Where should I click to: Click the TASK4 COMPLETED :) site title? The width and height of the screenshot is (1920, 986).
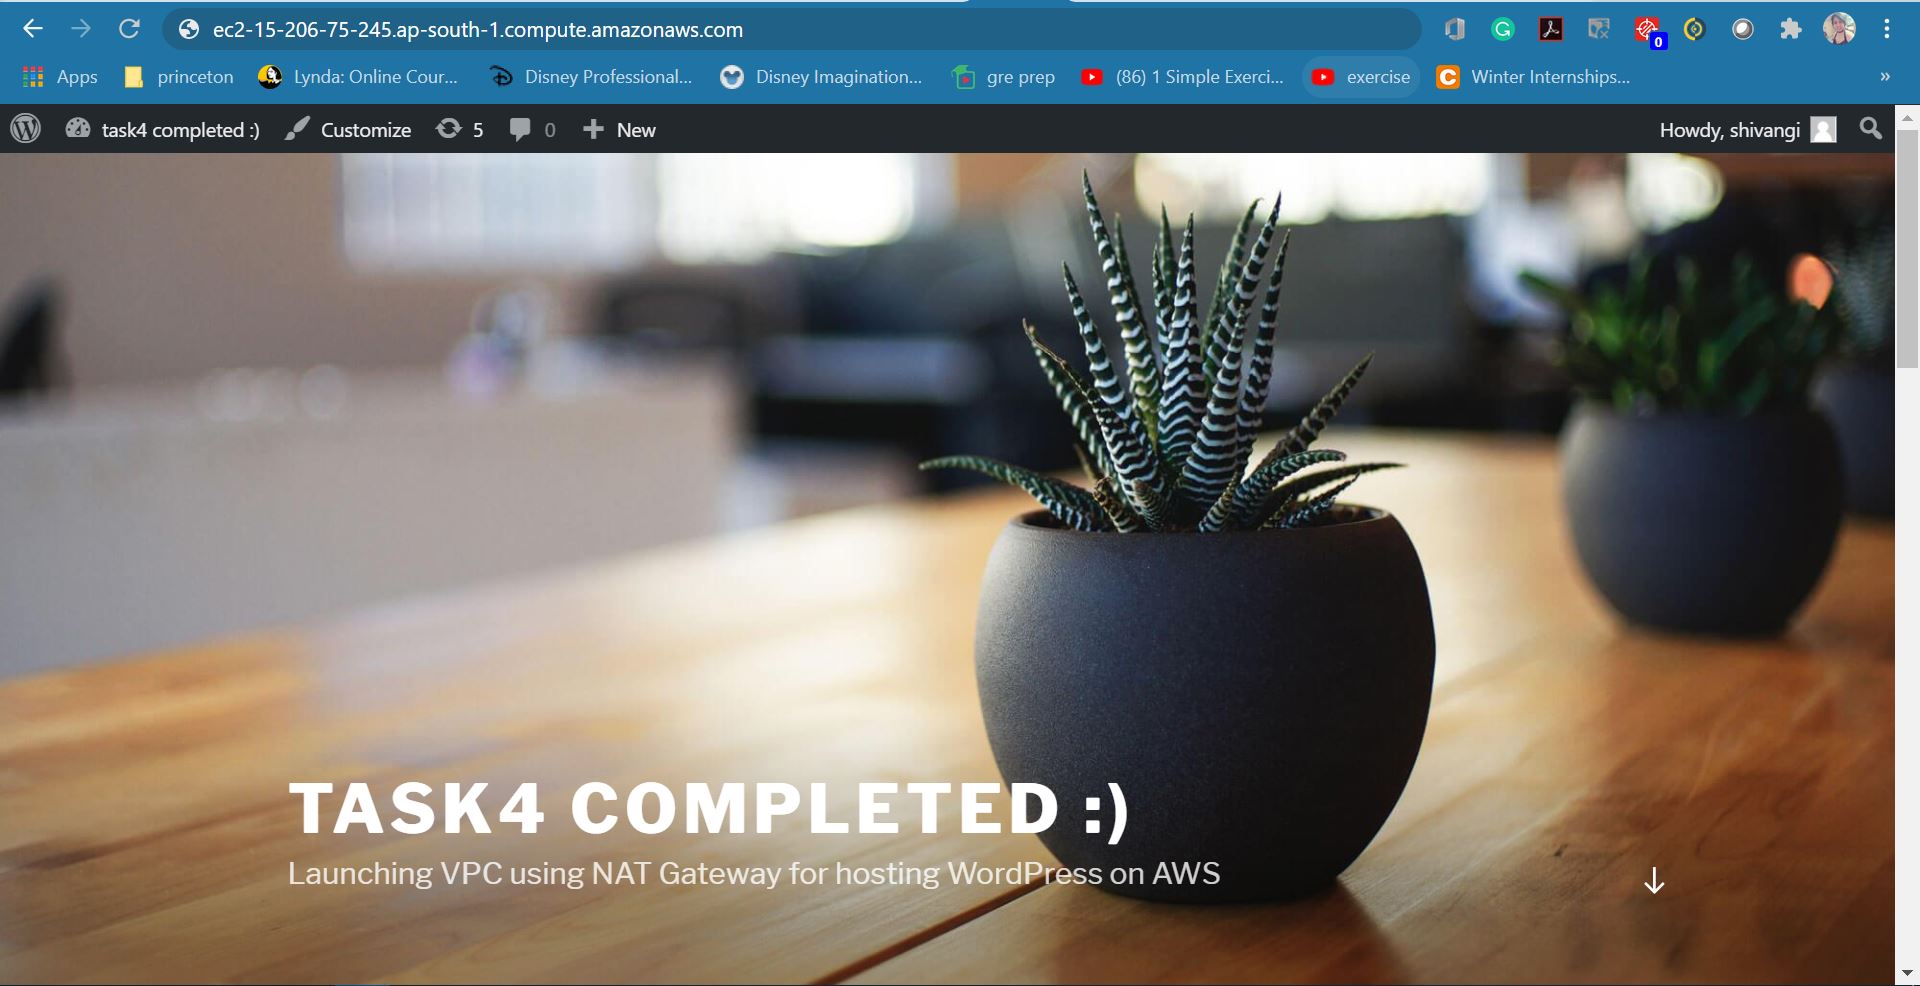[709, 808]
